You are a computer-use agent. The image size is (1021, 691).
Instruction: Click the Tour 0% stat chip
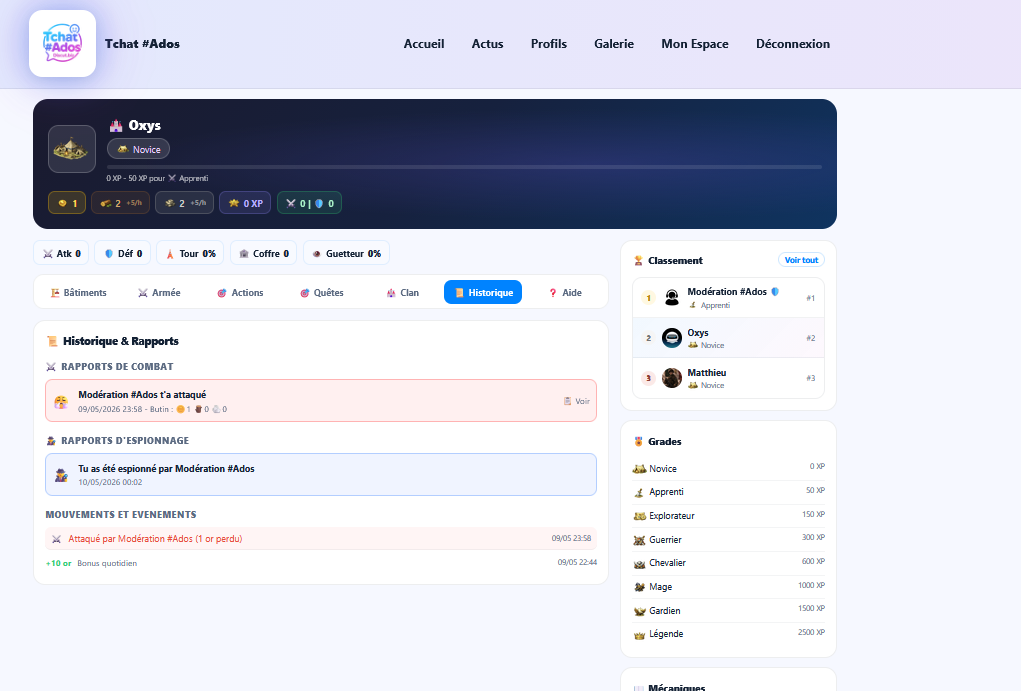tap(190, 253)
